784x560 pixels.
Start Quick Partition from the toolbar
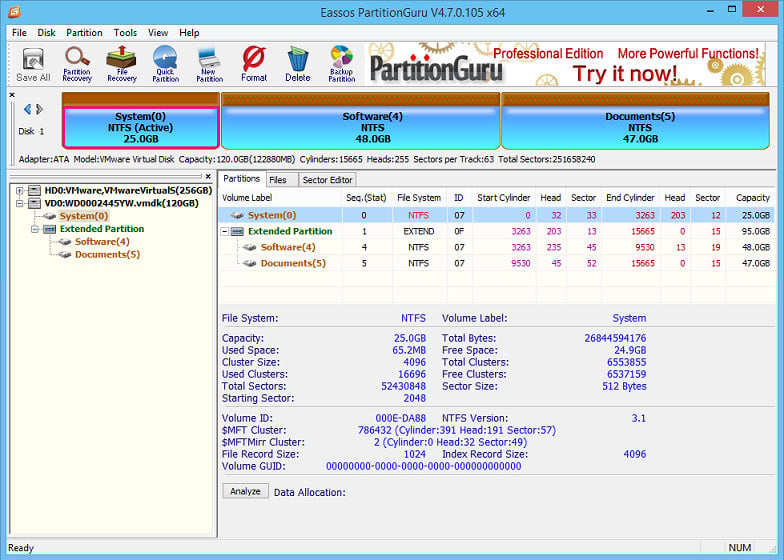click(x=166, y=64)
